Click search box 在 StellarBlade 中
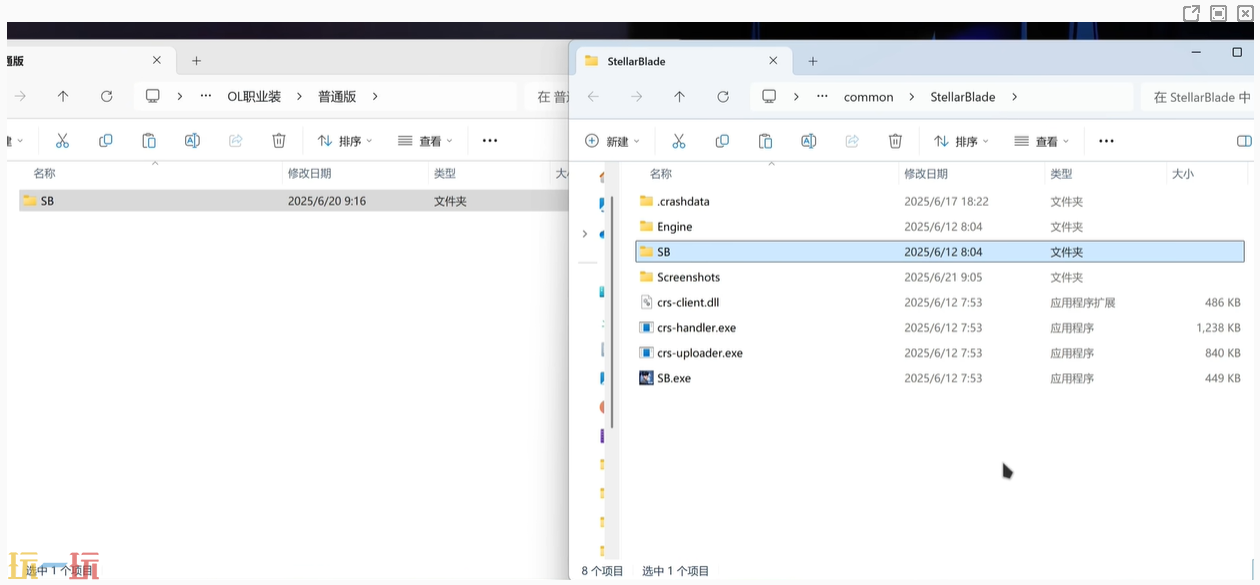 point(1196,97)
